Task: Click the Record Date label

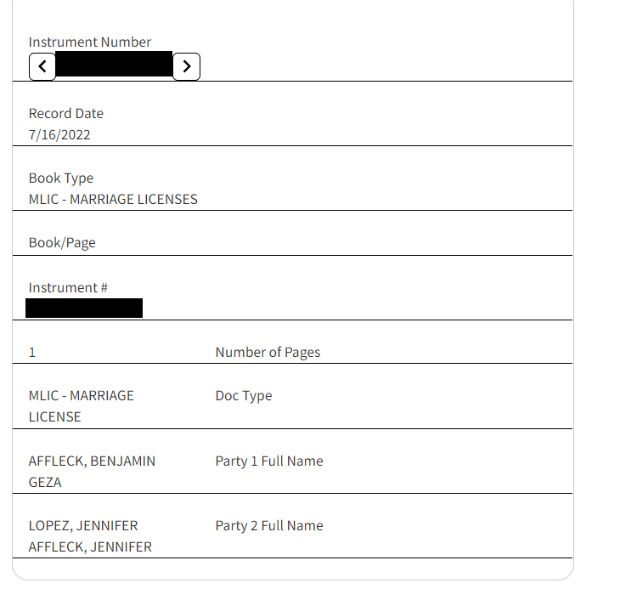Action: (x=66, y=113)
